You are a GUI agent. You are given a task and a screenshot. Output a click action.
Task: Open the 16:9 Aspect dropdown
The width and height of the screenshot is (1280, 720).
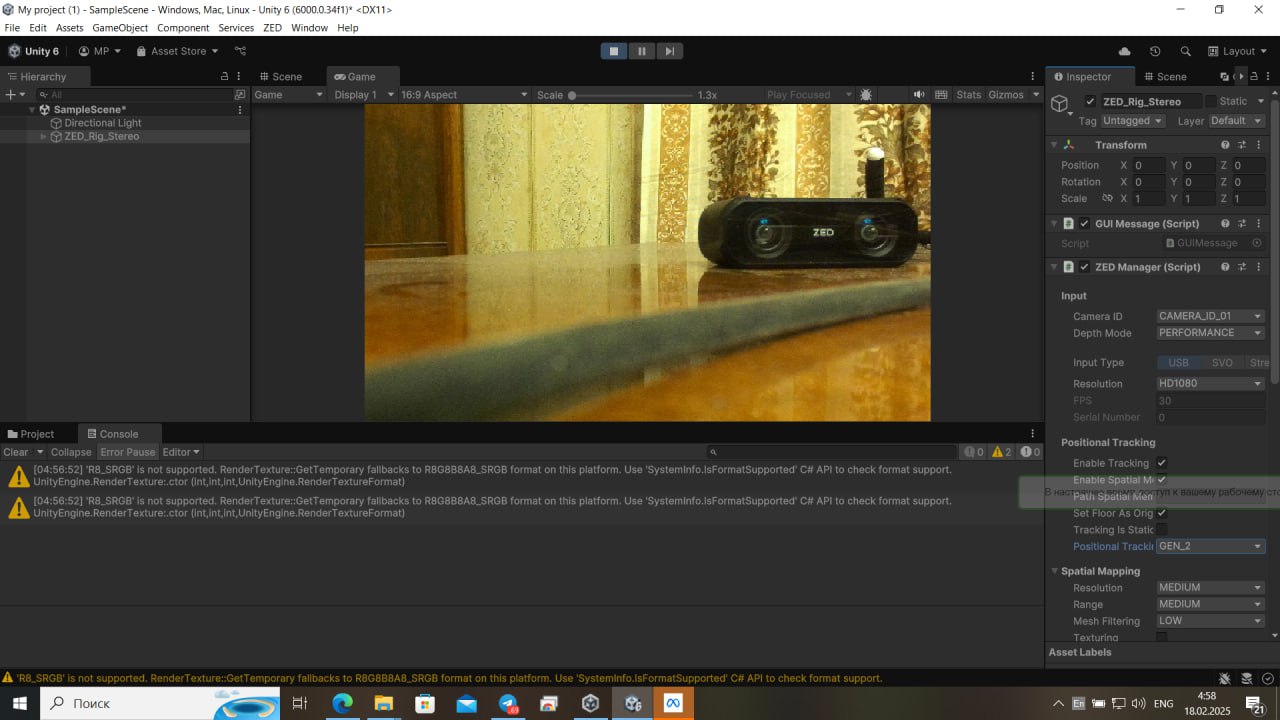(x=463, y=95)
